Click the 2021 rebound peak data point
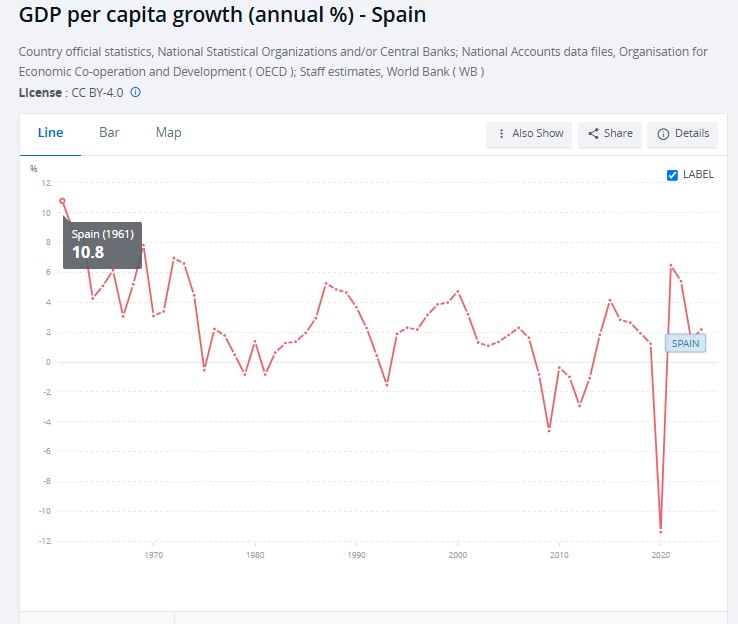Viewport: 738px width, 624px height. click(x=671, y=265)
